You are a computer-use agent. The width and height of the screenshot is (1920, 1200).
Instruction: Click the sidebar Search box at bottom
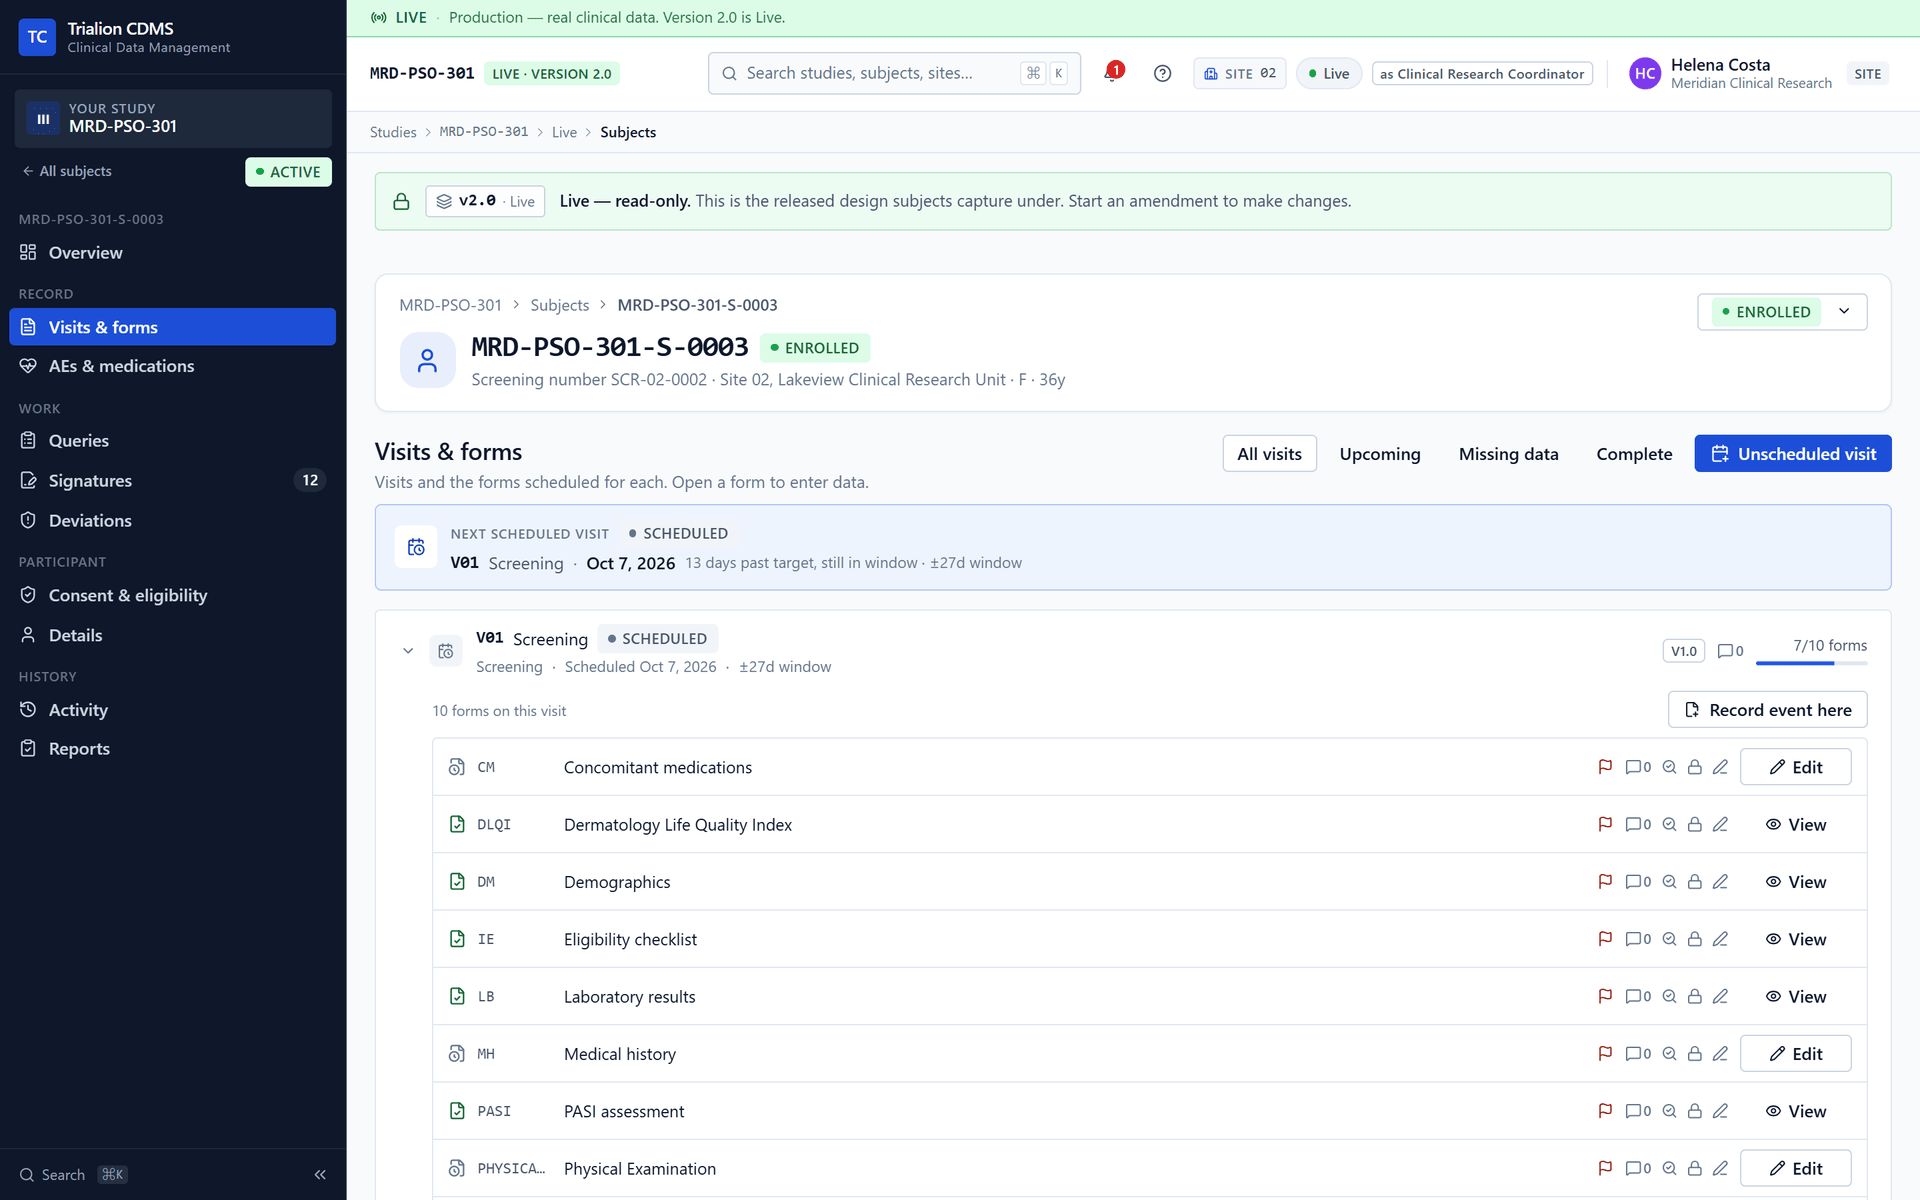coord(75,1175)
